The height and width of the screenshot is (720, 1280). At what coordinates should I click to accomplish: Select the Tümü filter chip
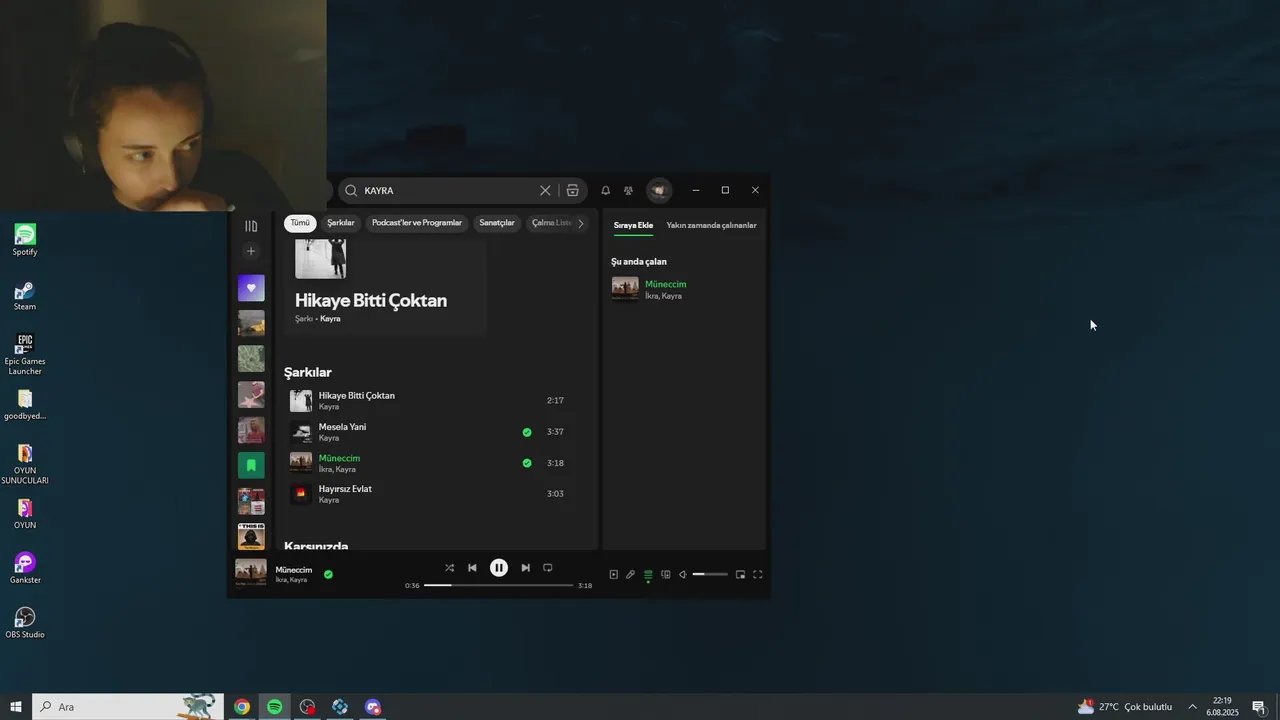click(x=300, y=223)
